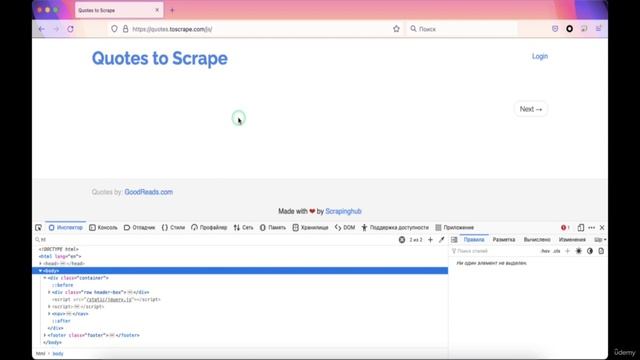Open the DOM devtools tab

click(x=345, y=227)
